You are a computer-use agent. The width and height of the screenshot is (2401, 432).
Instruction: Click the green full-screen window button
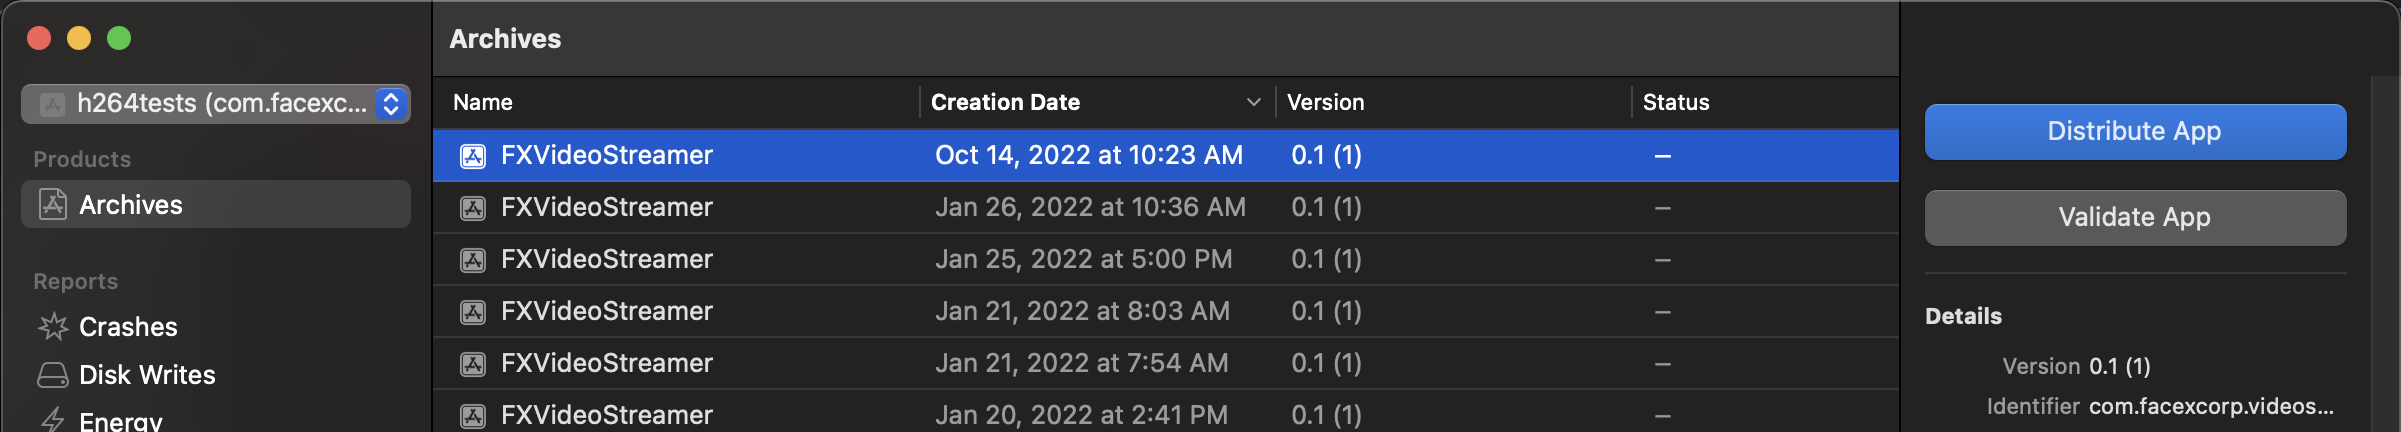[x=119, y=38]
